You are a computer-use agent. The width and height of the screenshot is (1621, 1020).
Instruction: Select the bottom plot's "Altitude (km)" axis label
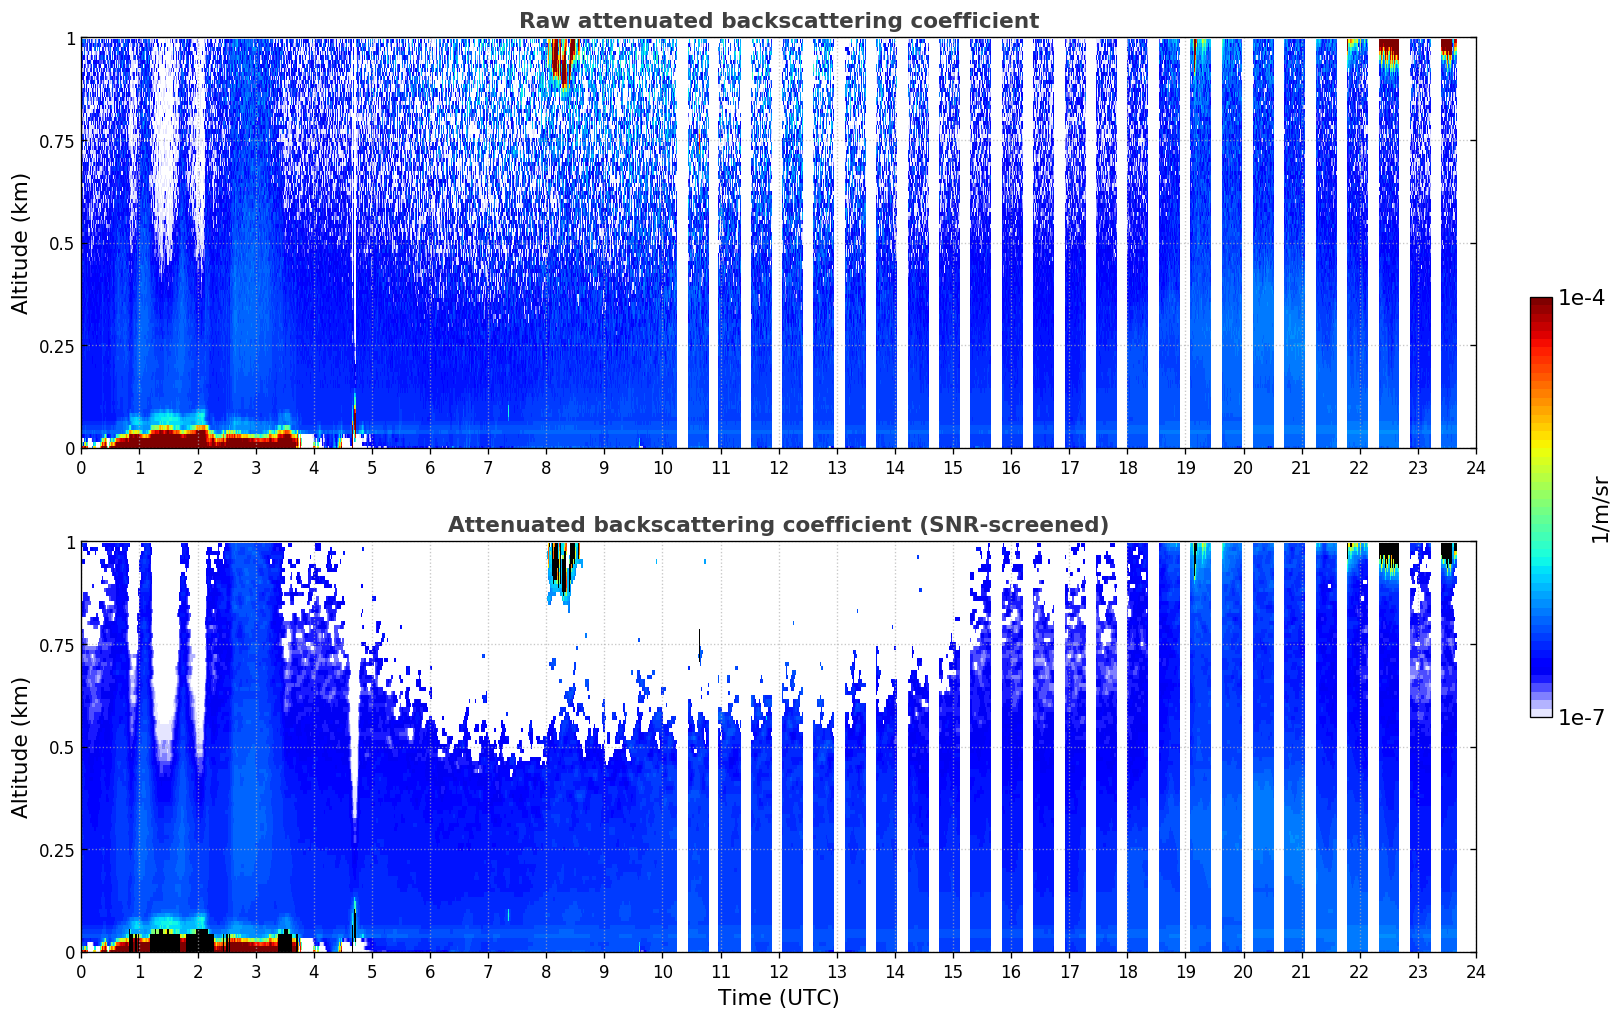click(21, 747)
